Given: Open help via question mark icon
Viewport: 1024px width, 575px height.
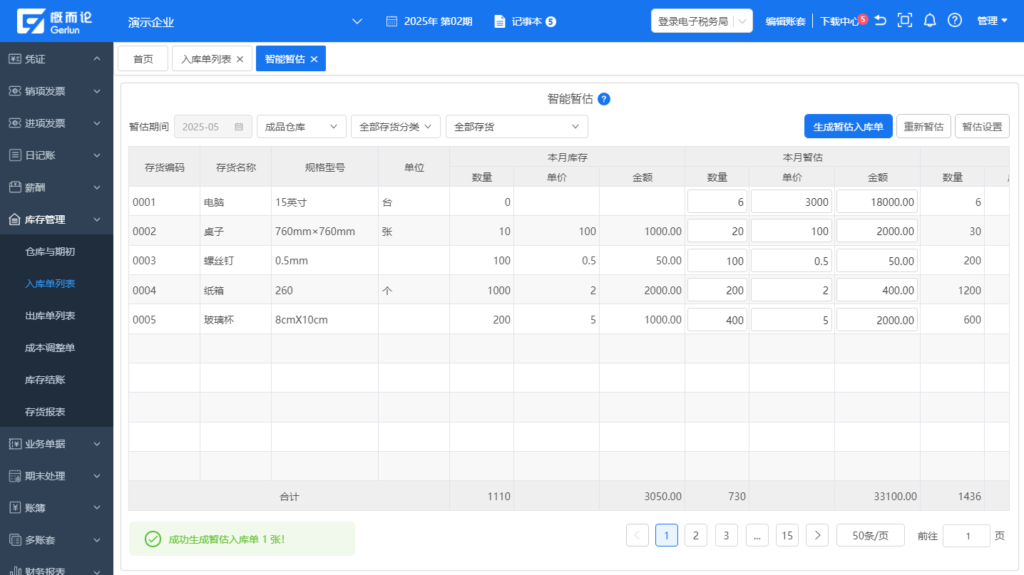Looking at the screenshot, I should (954, 20).
